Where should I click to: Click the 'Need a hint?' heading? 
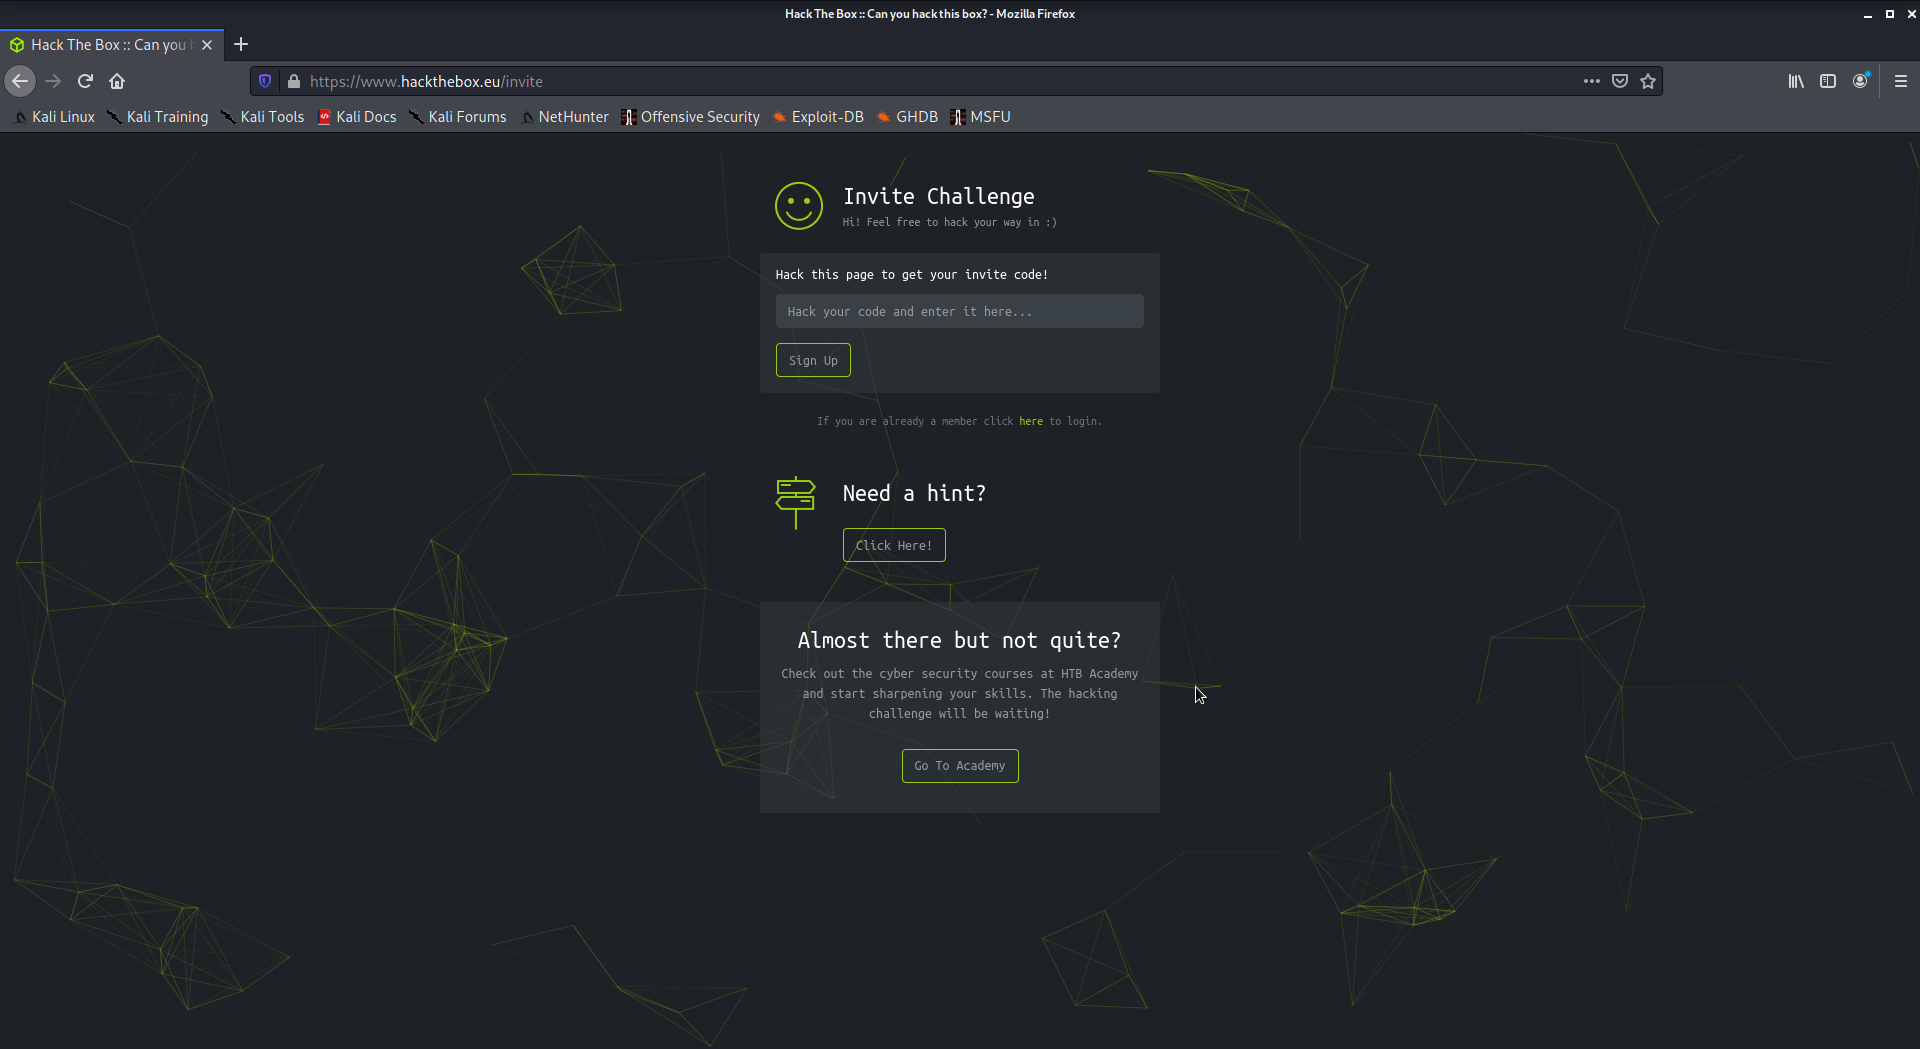pos(914,494)
